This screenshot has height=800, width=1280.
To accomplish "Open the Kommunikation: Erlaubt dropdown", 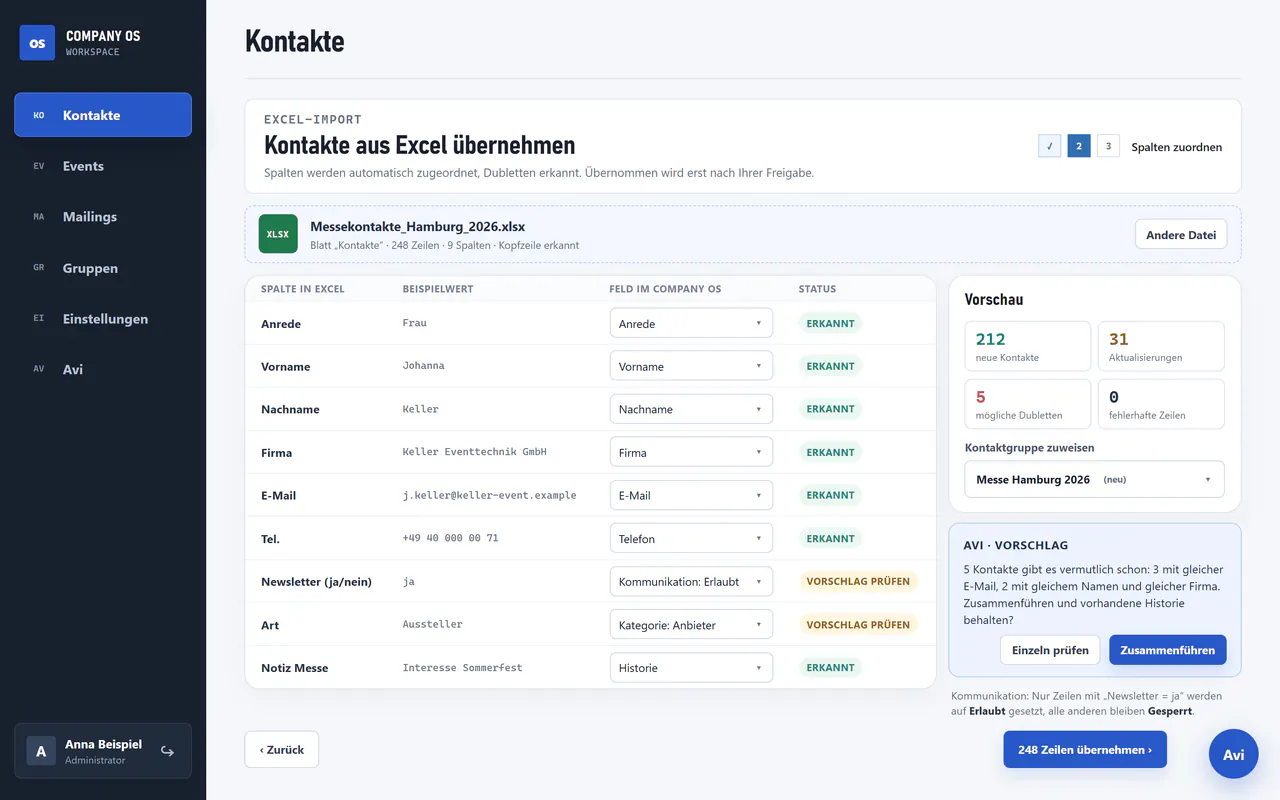I will coord(691,581).
